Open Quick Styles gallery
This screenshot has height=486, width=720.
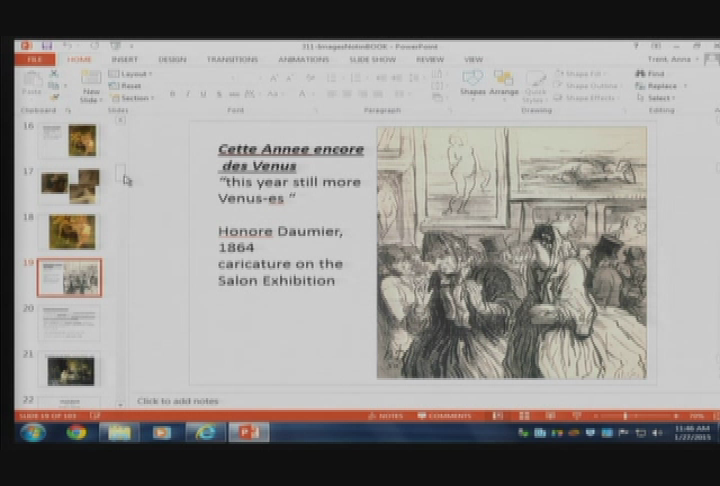pos(535,86)
